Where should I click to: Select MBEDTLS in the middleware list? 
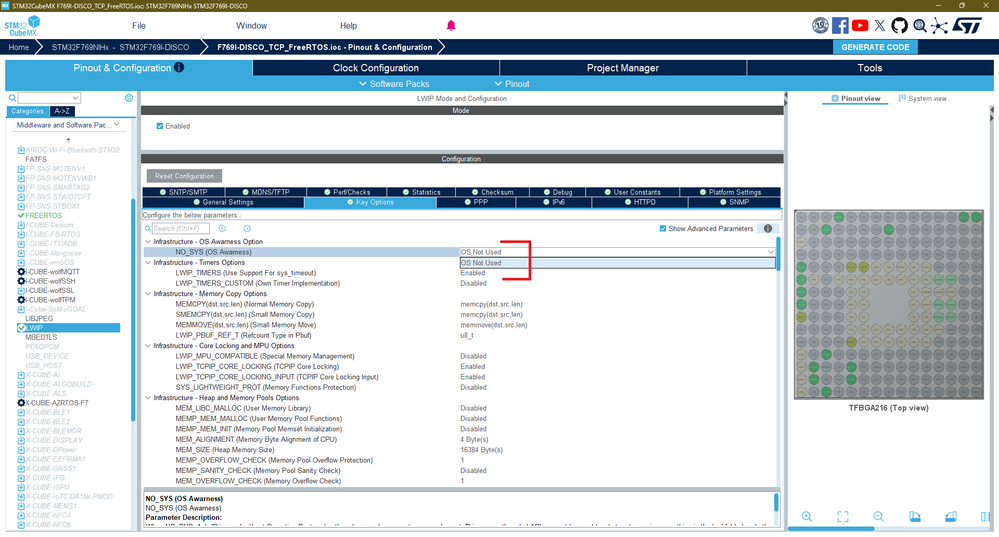click(41, 338)
